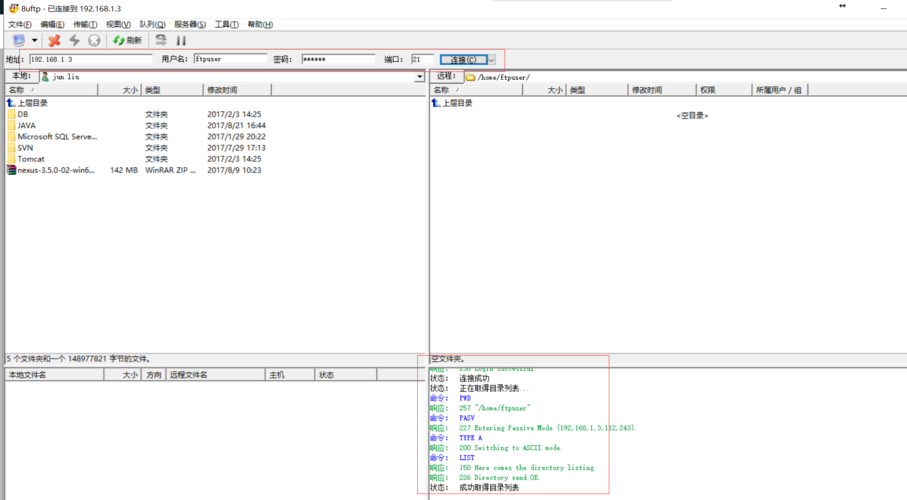Click the queue 状态 column header
Viewport: 907px width, 500px height.
pyautogui.click(x=346, y=375)
